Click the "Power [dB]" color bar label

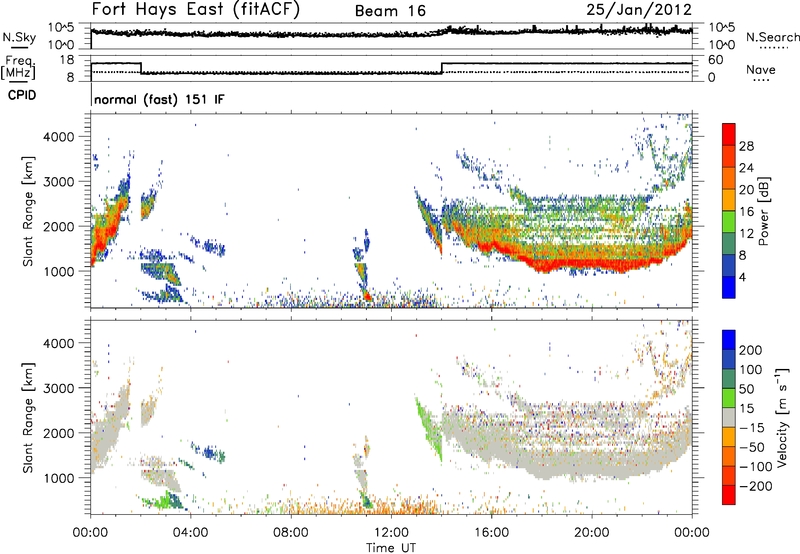(764, 211)
